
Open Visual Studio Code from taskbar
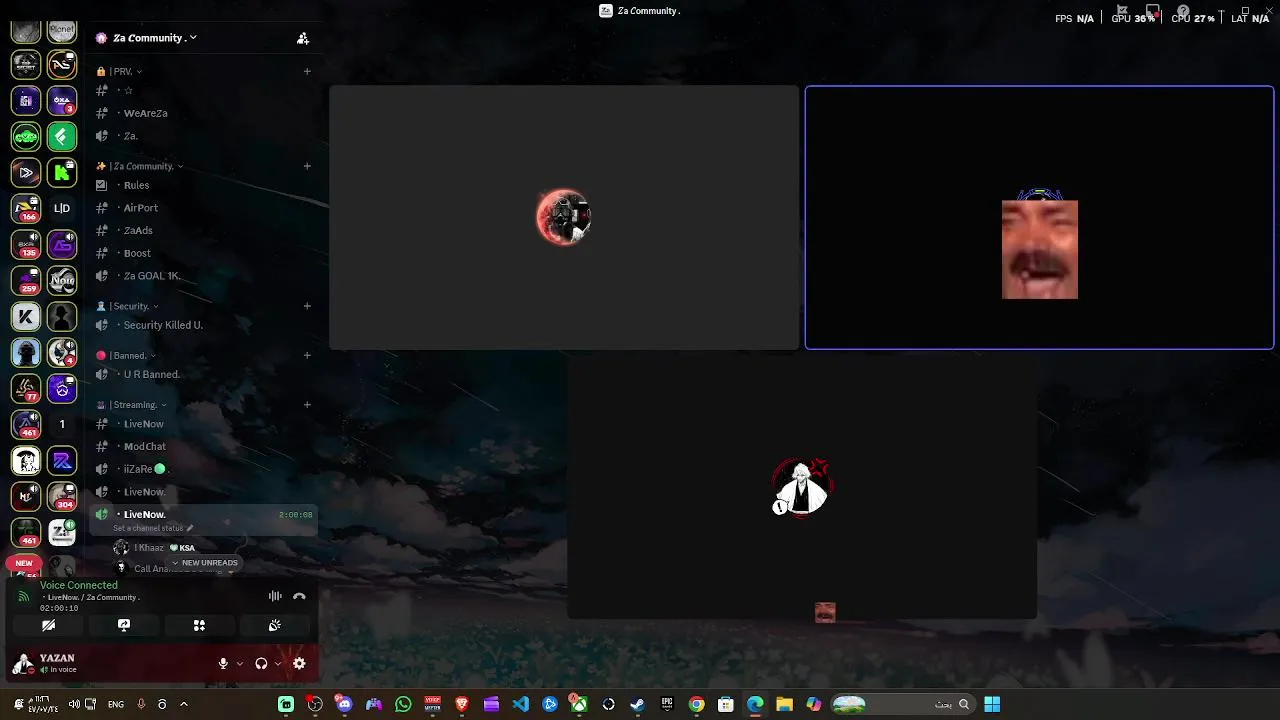[x=520, y=704]
